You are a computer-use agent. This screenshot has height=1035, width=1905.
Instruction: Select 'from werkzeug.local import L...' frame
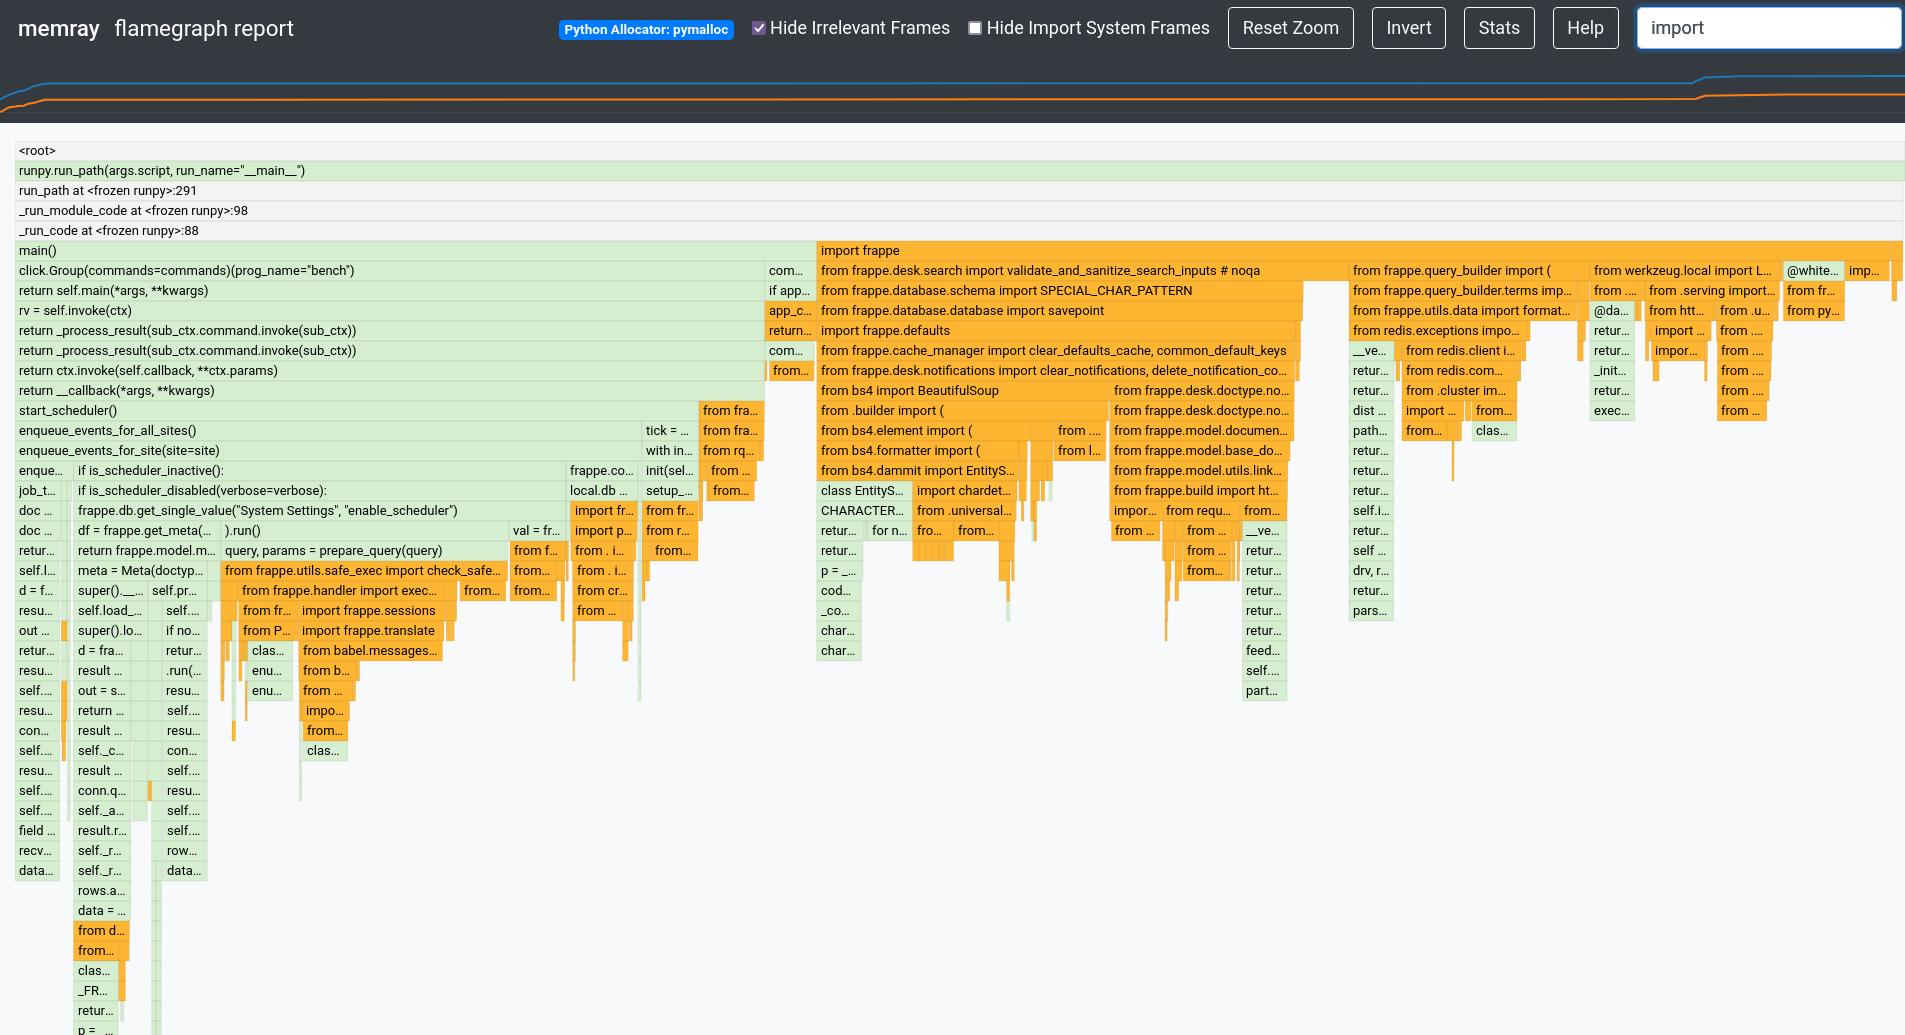(x=1685, y=271)
